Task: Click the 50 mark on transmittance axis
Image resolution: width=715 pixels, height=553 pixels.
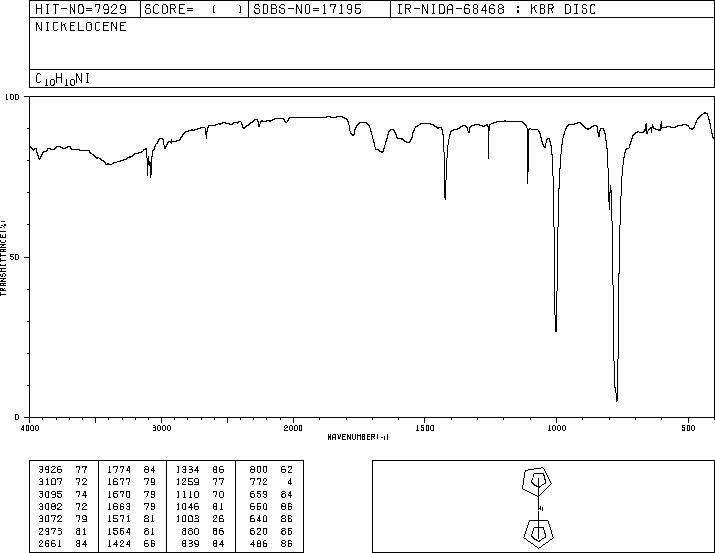Action: (x=15, y=258)
